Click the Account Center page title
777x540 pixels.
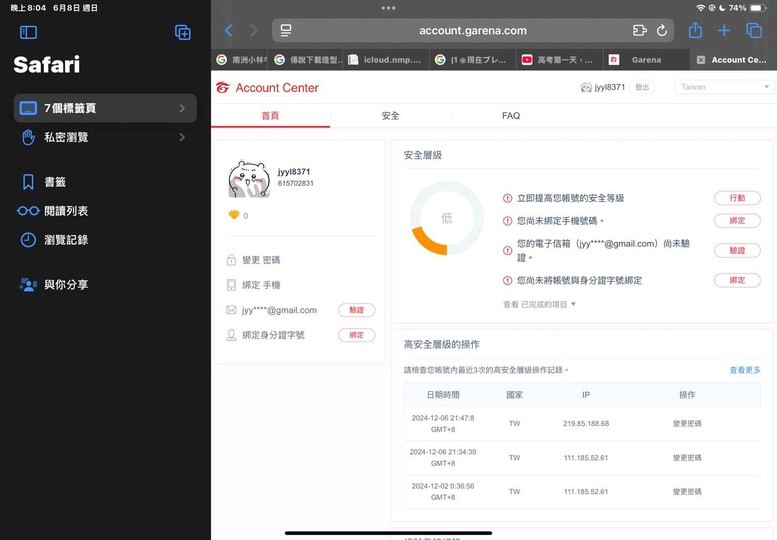coord(277,88)
